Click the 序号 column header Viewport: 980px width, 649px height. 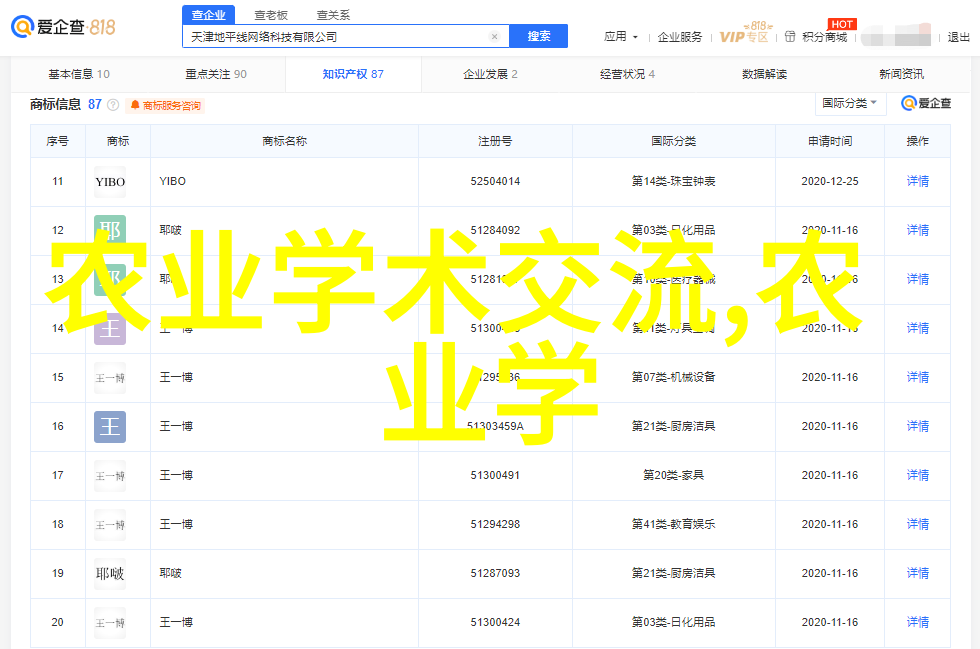[58, 141]
